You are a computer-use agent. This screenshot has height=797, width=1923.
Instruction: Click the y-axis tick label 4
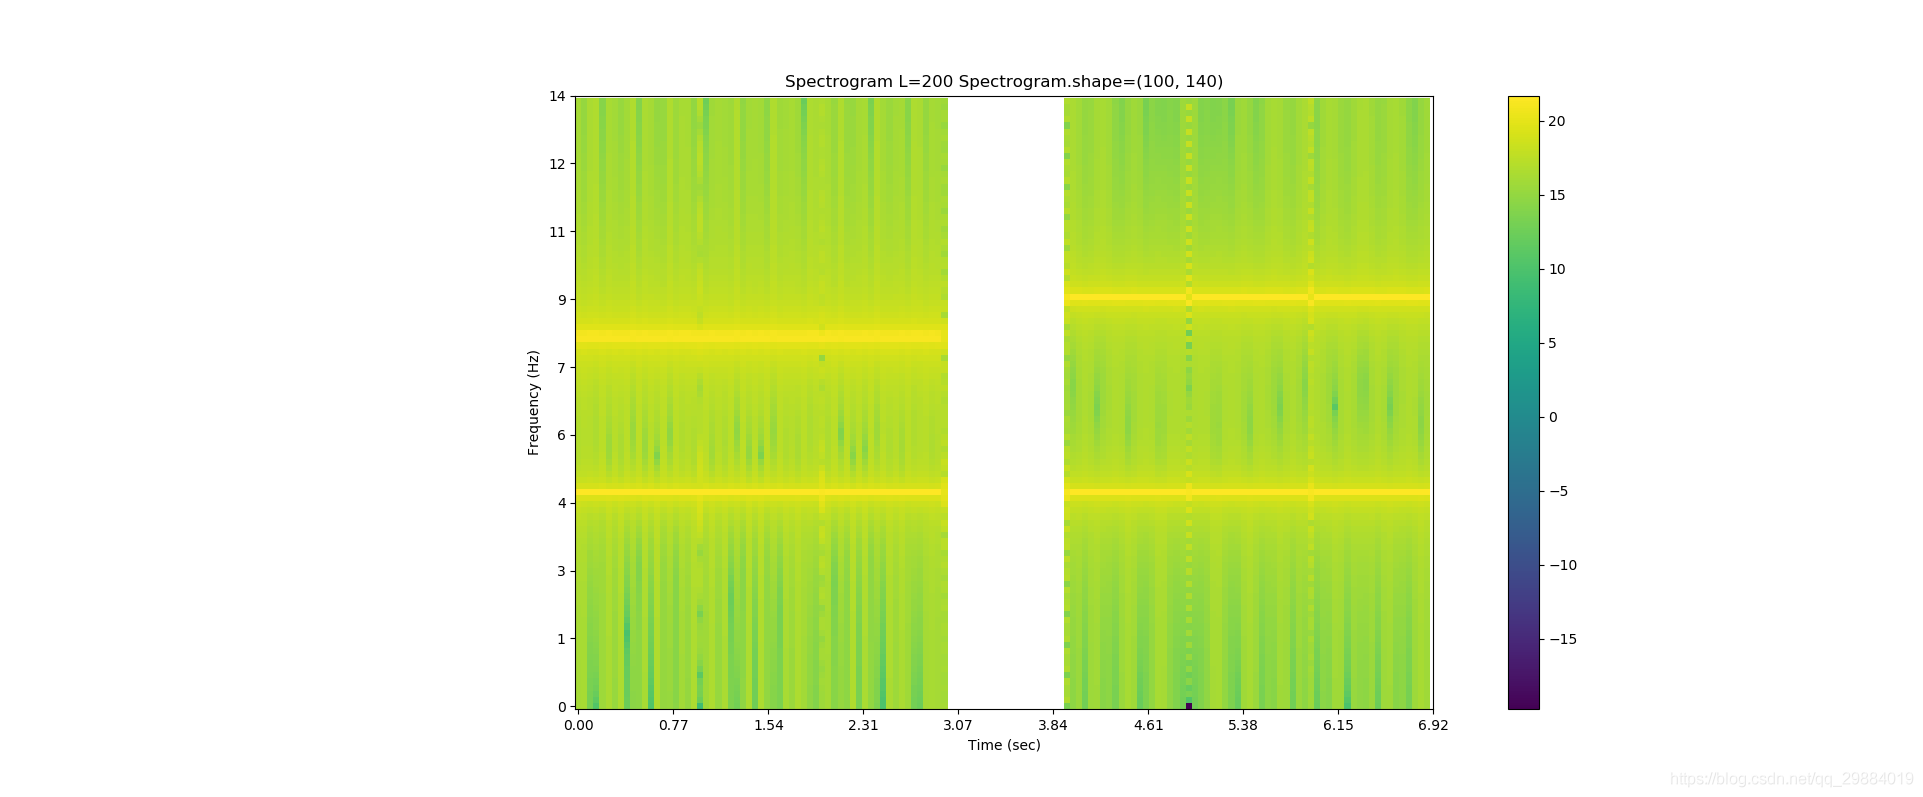point(562,503)
